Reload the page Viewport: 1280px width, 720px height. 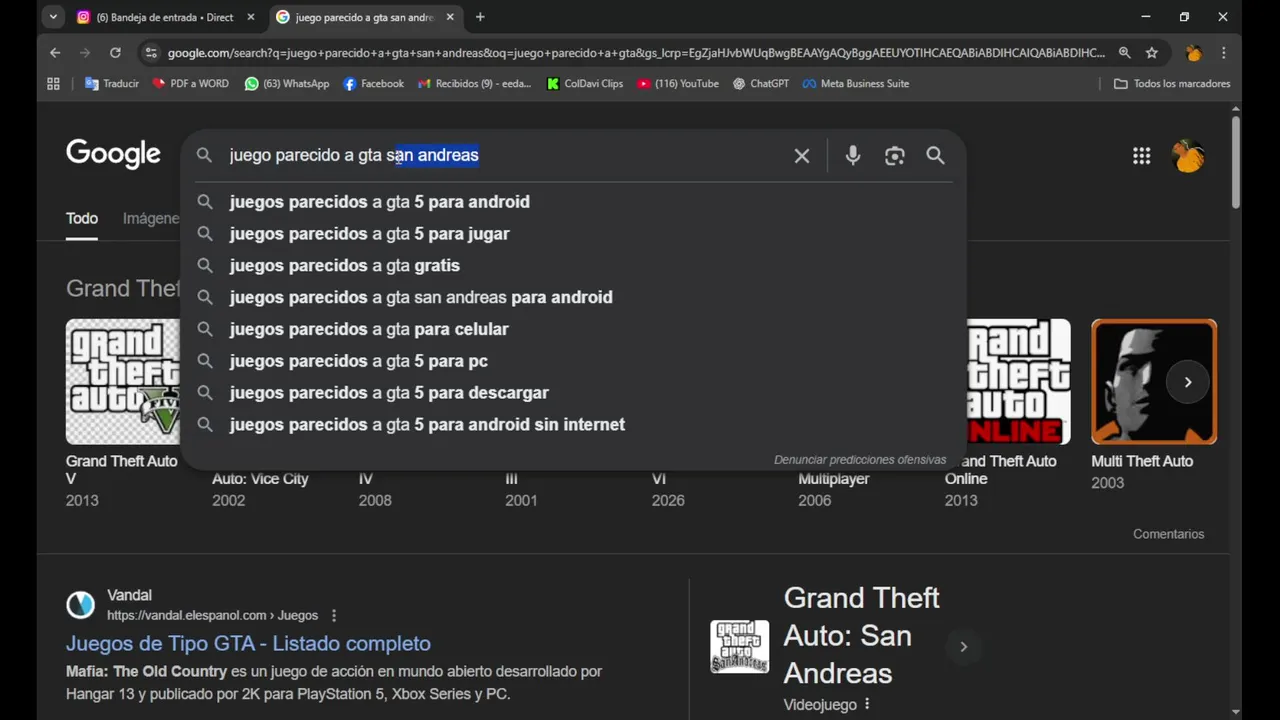(115, 53)
